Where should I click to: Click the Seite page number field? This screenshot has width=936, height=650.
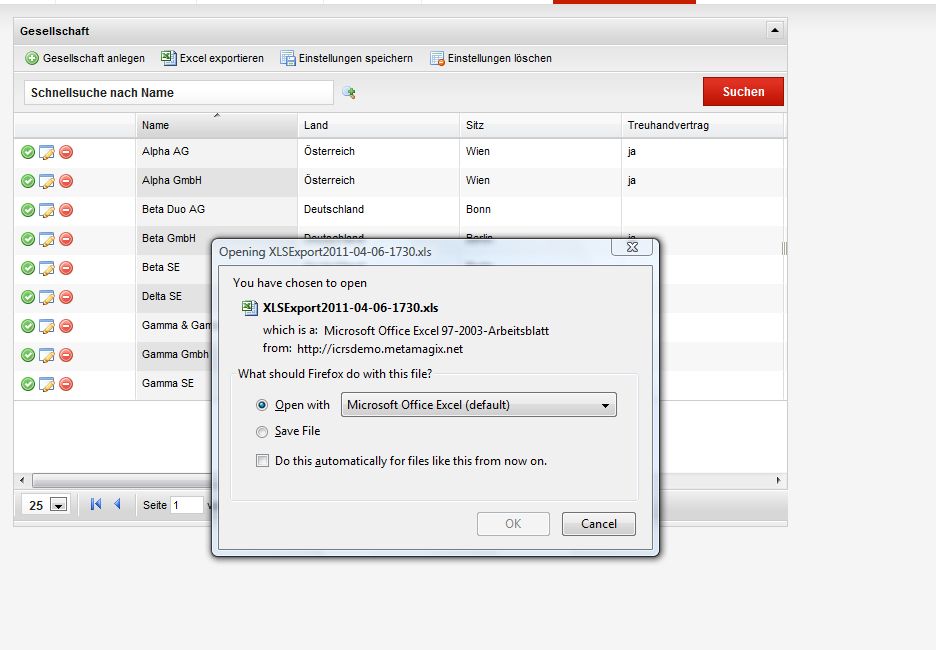coord(187,506)
